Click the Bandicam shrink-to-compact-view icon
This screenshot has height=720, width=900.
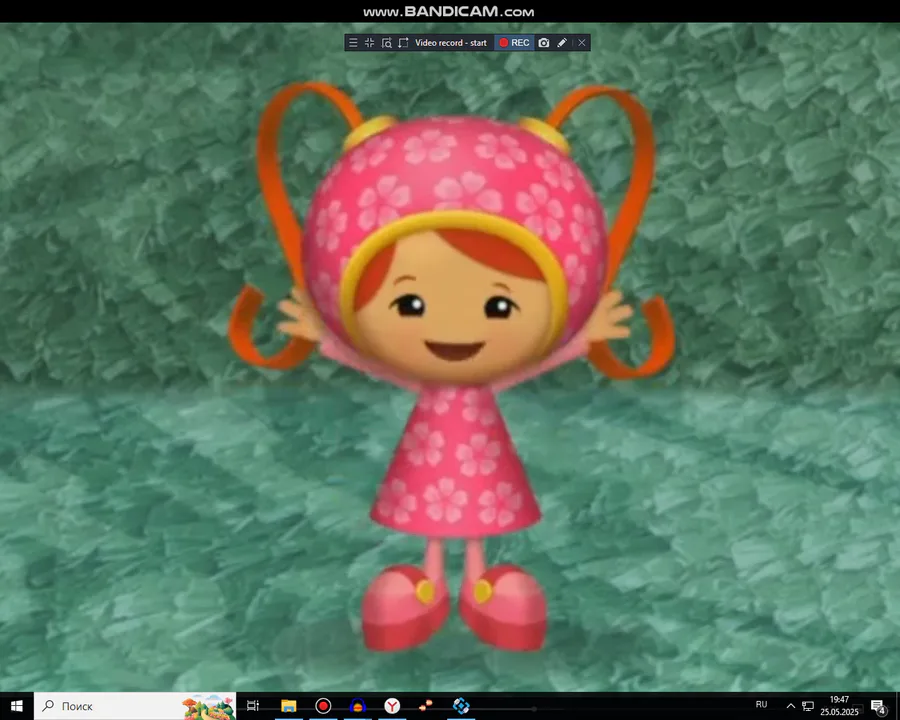coord(370,42)
